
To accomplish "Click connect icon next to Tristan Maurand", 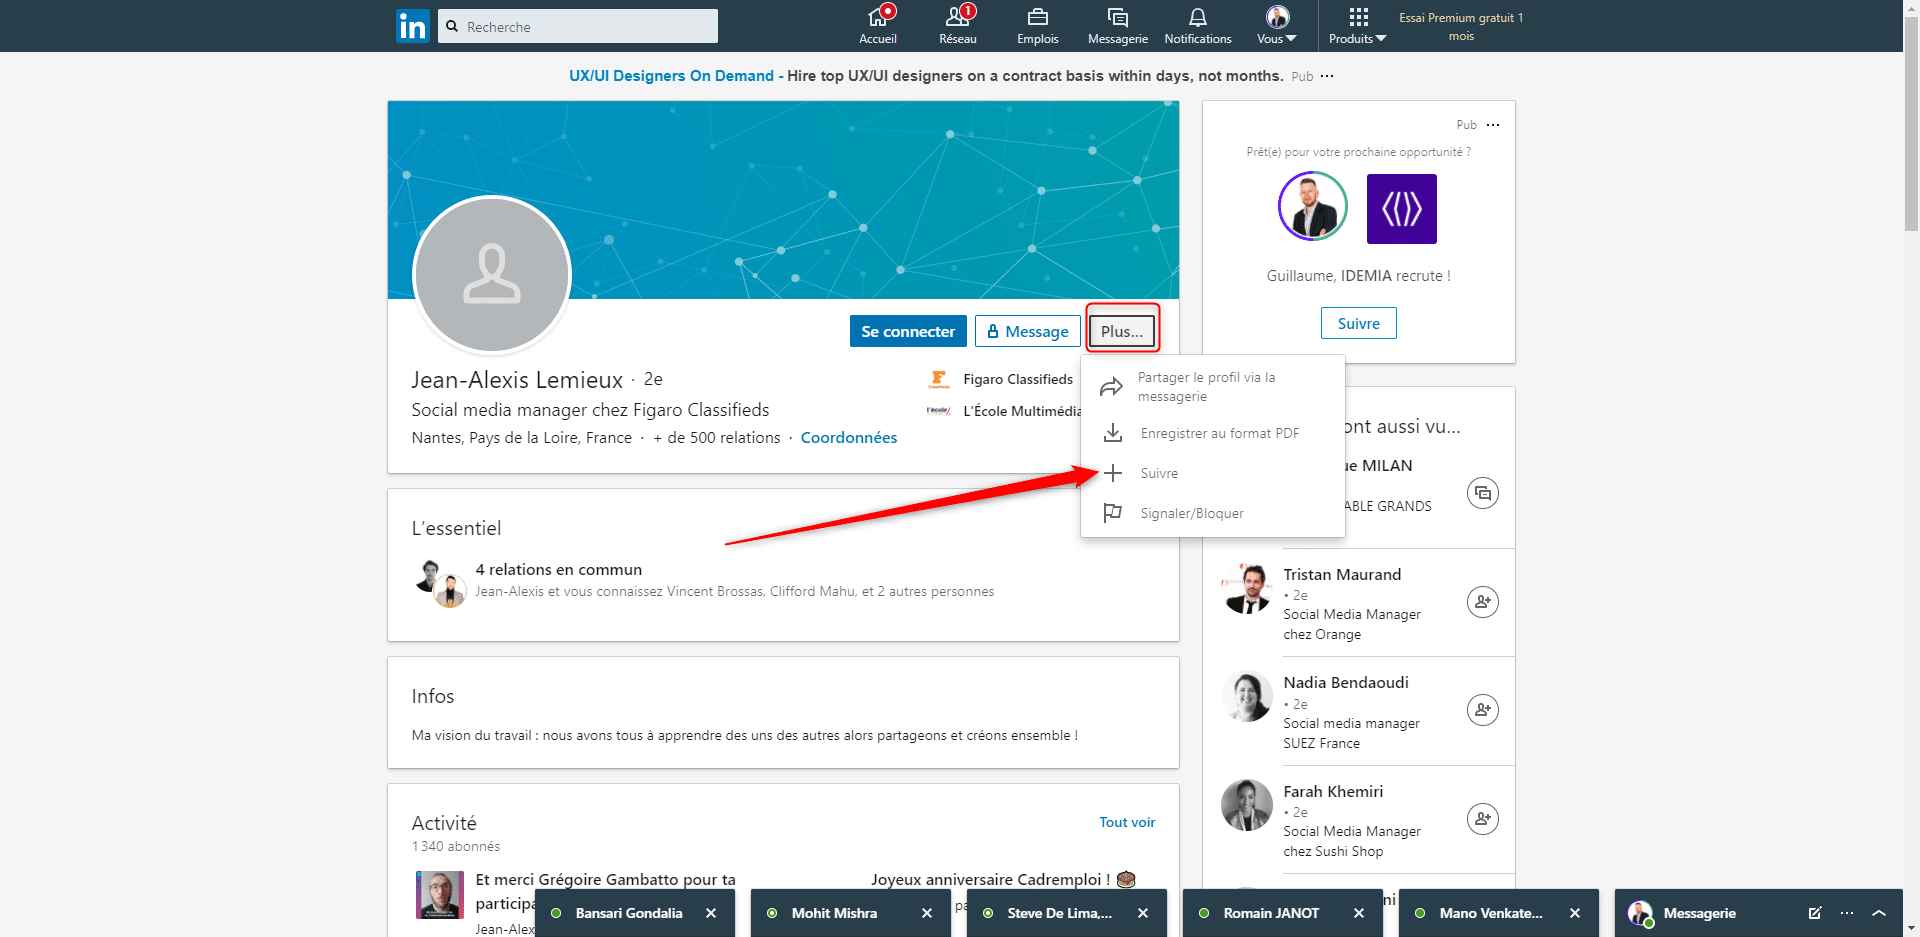I will (1482, 602).
